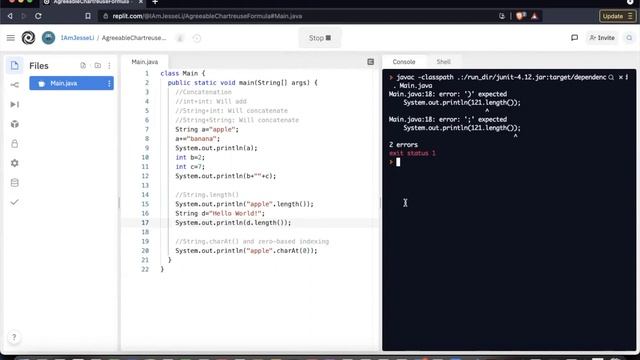Image resolution: width=640 pixels, height=360 pixels.
Task: Search within the console output
Action: [x=611, y=77]
